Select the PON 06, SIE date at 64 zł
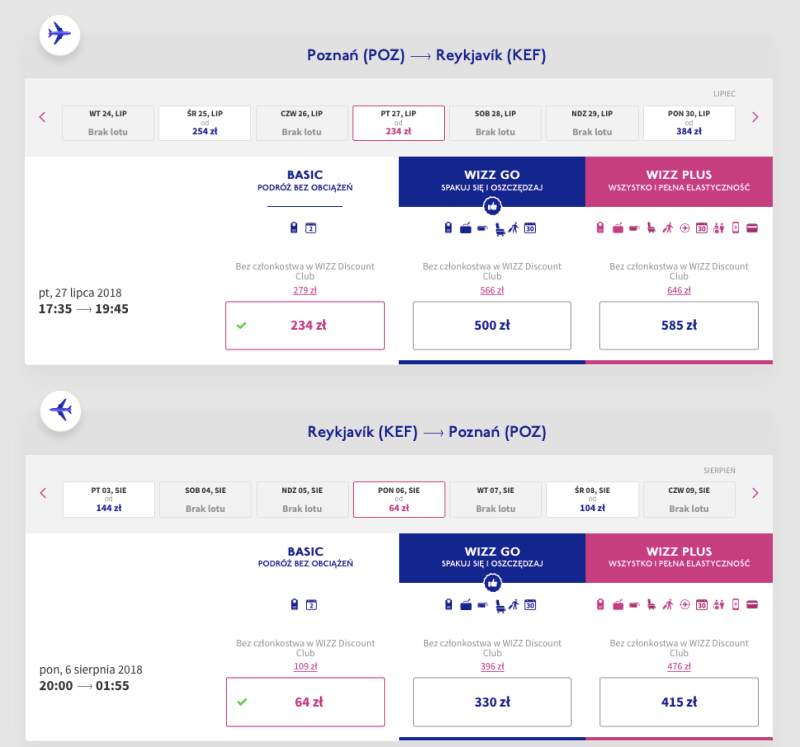Screen dimensions: 800x747 (x=399, y=500)
